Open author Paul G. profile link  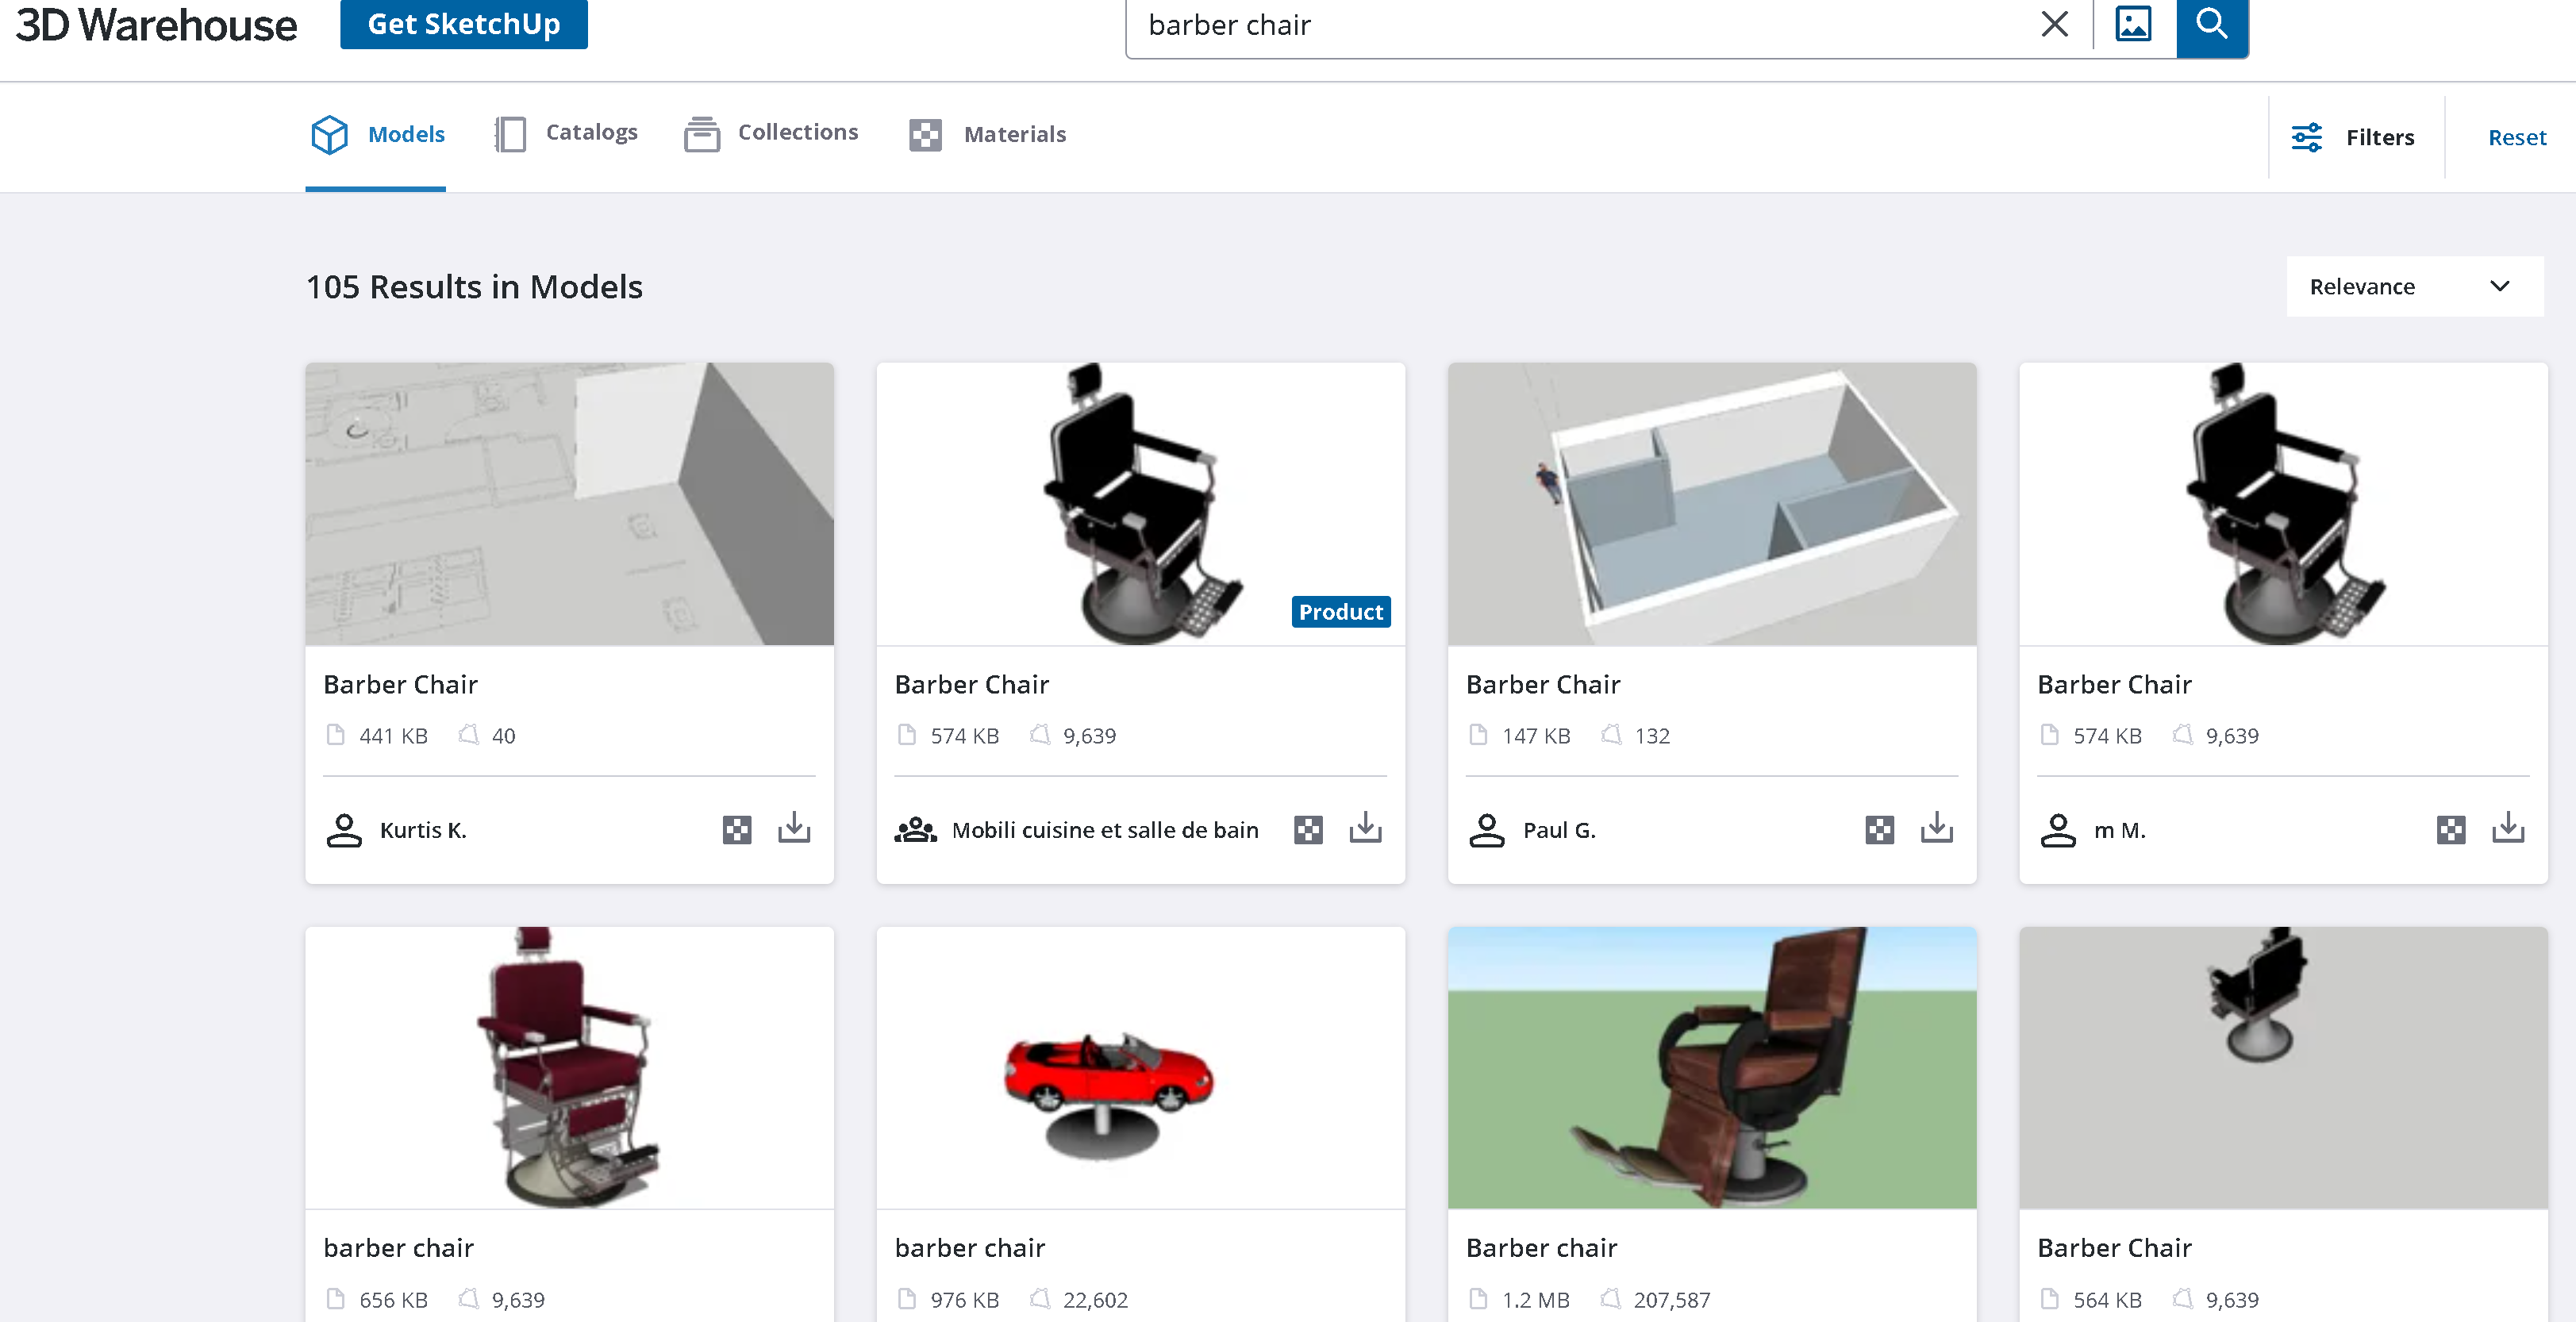[x=1559, y=830]
